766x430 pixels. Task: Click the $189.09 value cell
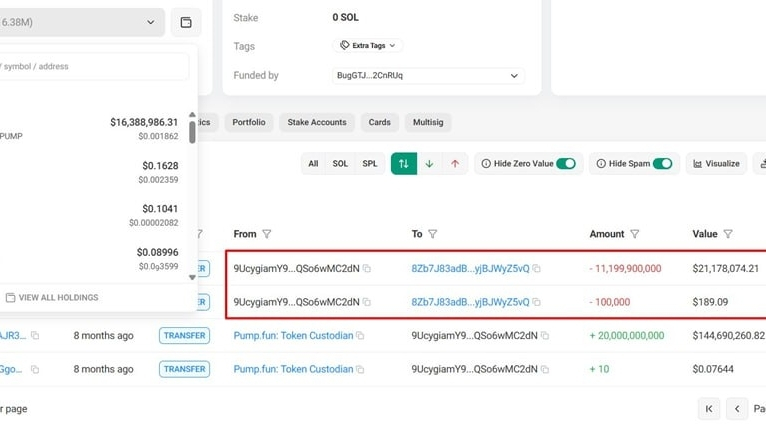pos(710,302)
